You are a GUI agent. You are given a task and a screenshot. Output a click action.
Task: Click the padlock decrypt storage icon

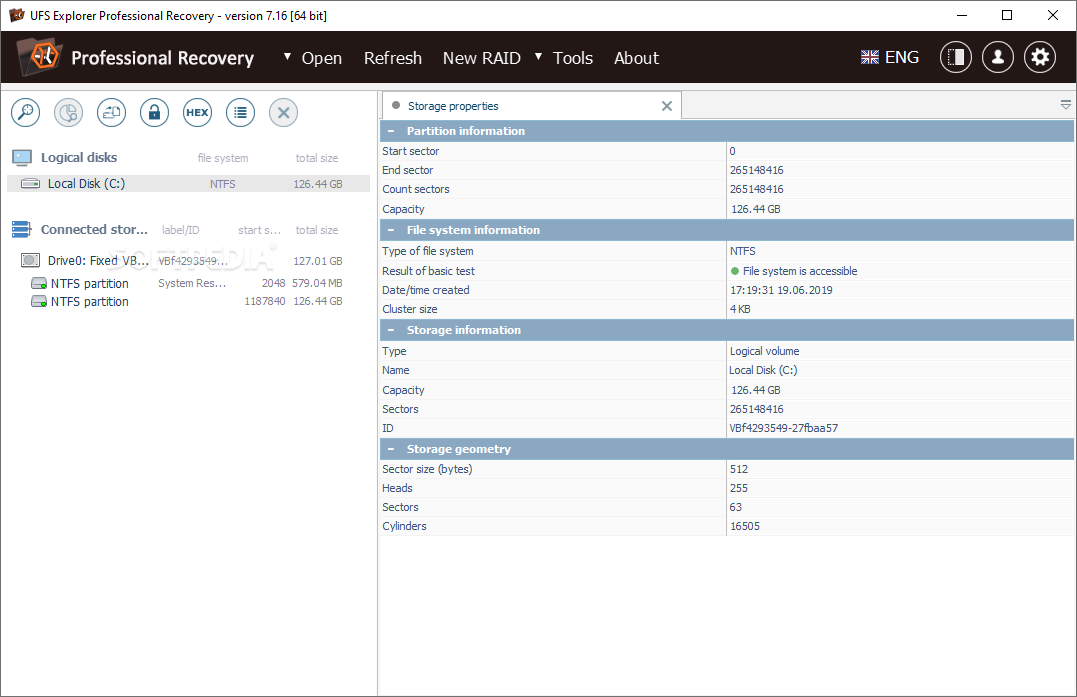(x=155, y=113)
